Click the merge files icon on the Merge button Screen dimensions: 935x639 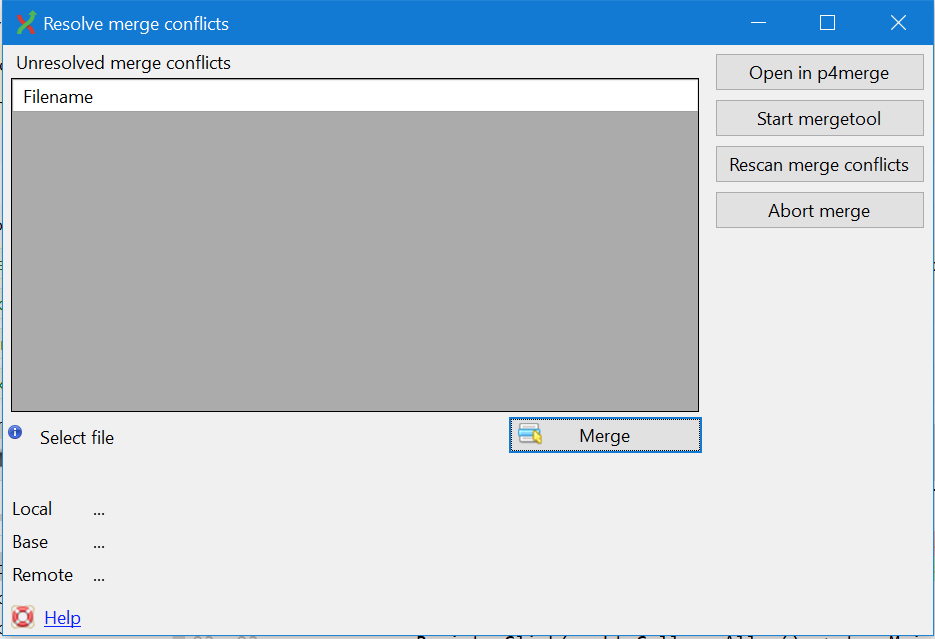click(x=531, y=434)
